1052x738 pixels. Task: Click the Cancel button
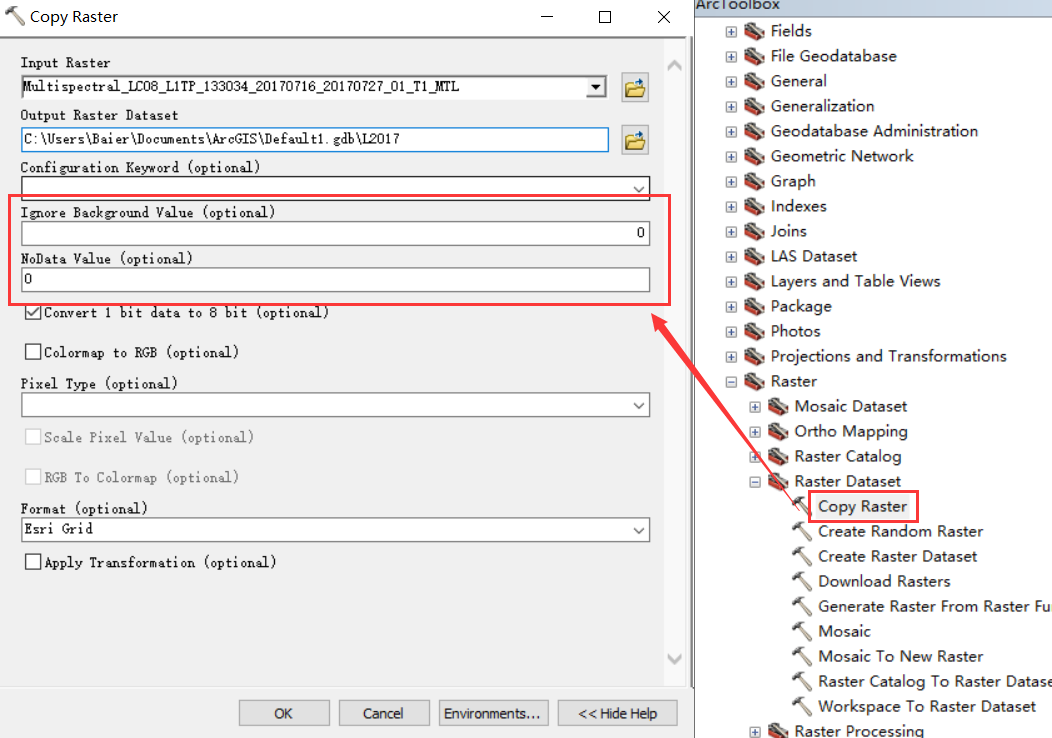coord(384,713)
